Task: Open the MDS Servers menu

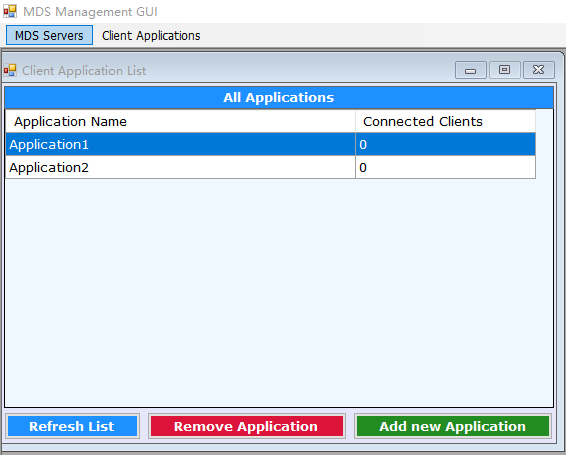Action: coord(49,35)
